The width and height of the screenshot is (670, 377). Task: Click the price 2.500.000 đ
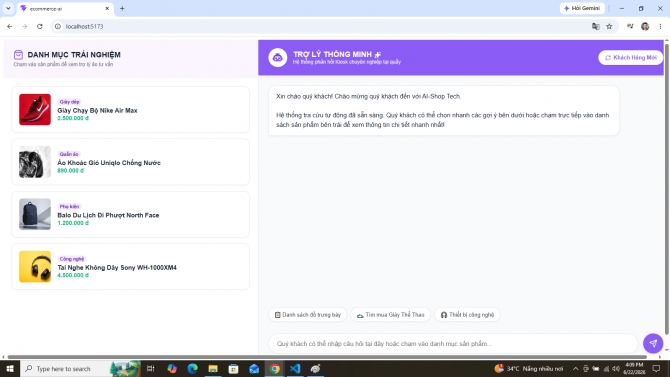click(x=73, y=118)
